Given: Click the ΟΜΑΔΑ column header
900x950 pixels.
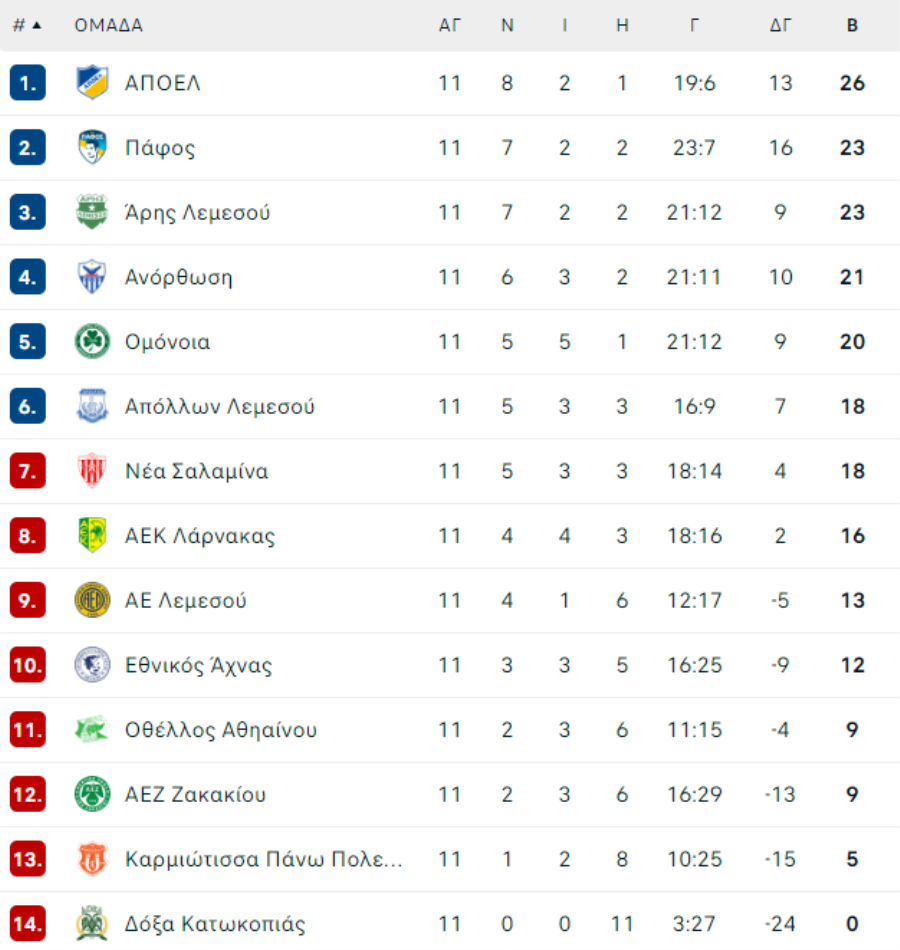Looking at the screenshot, I should click(x=108, y=25).
